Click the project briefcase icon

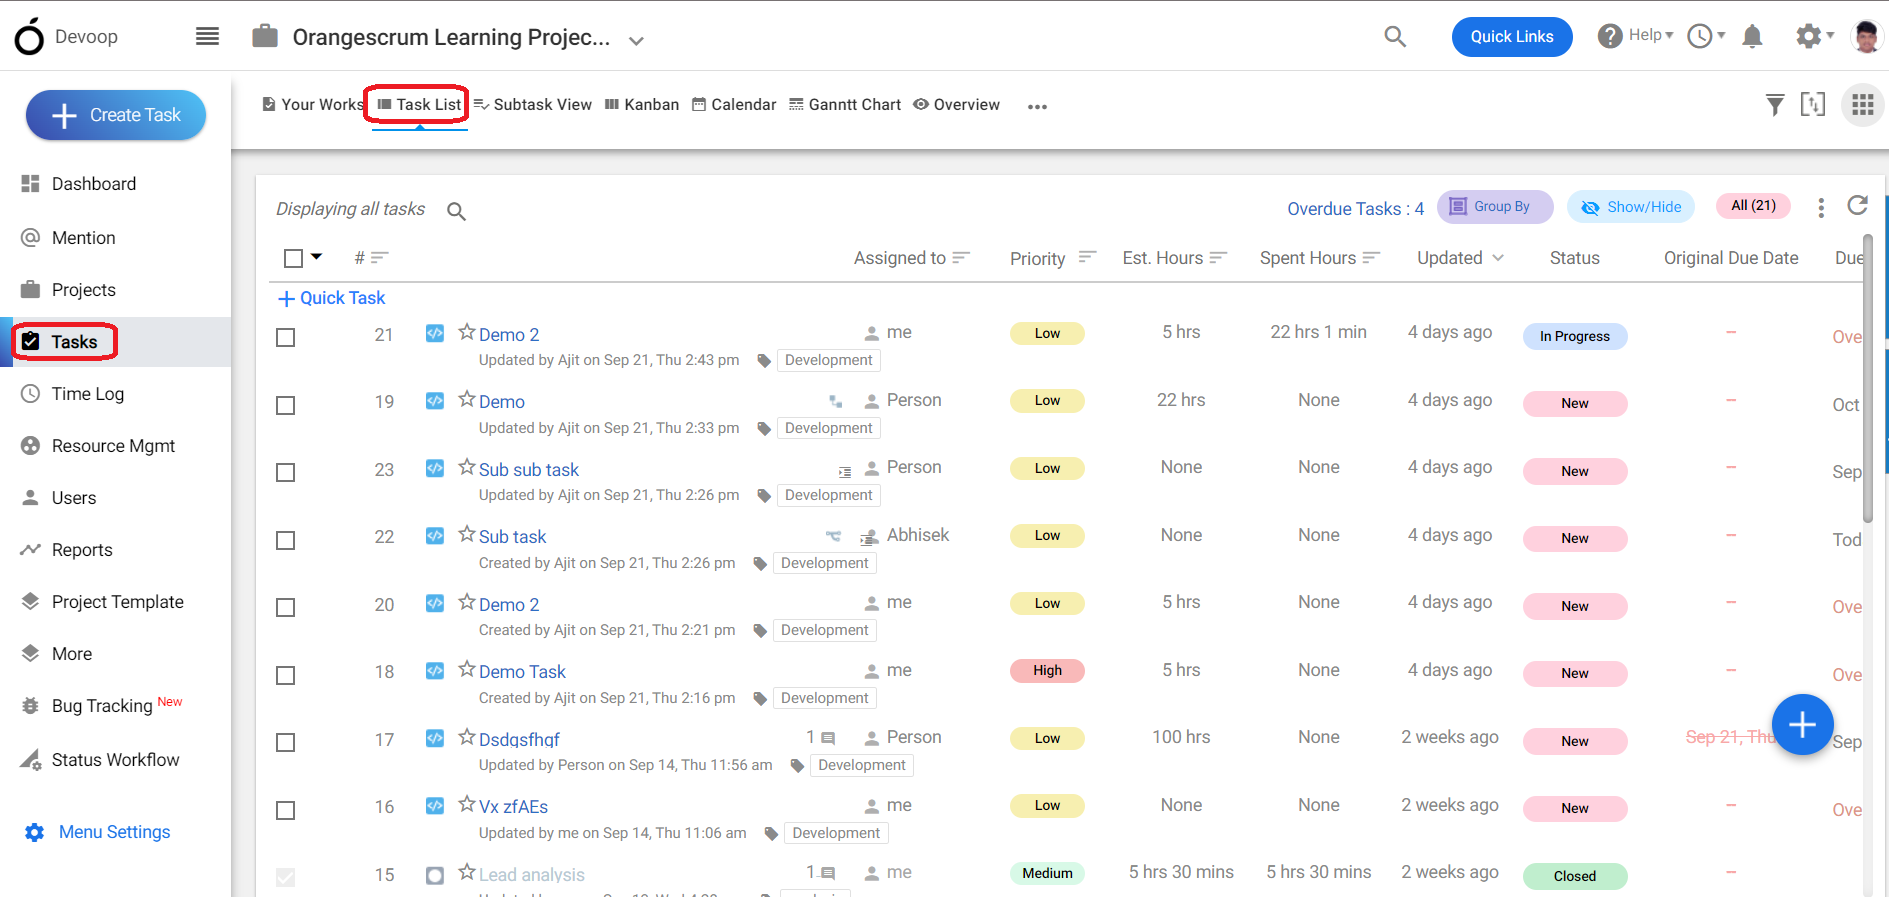[265, 36]
